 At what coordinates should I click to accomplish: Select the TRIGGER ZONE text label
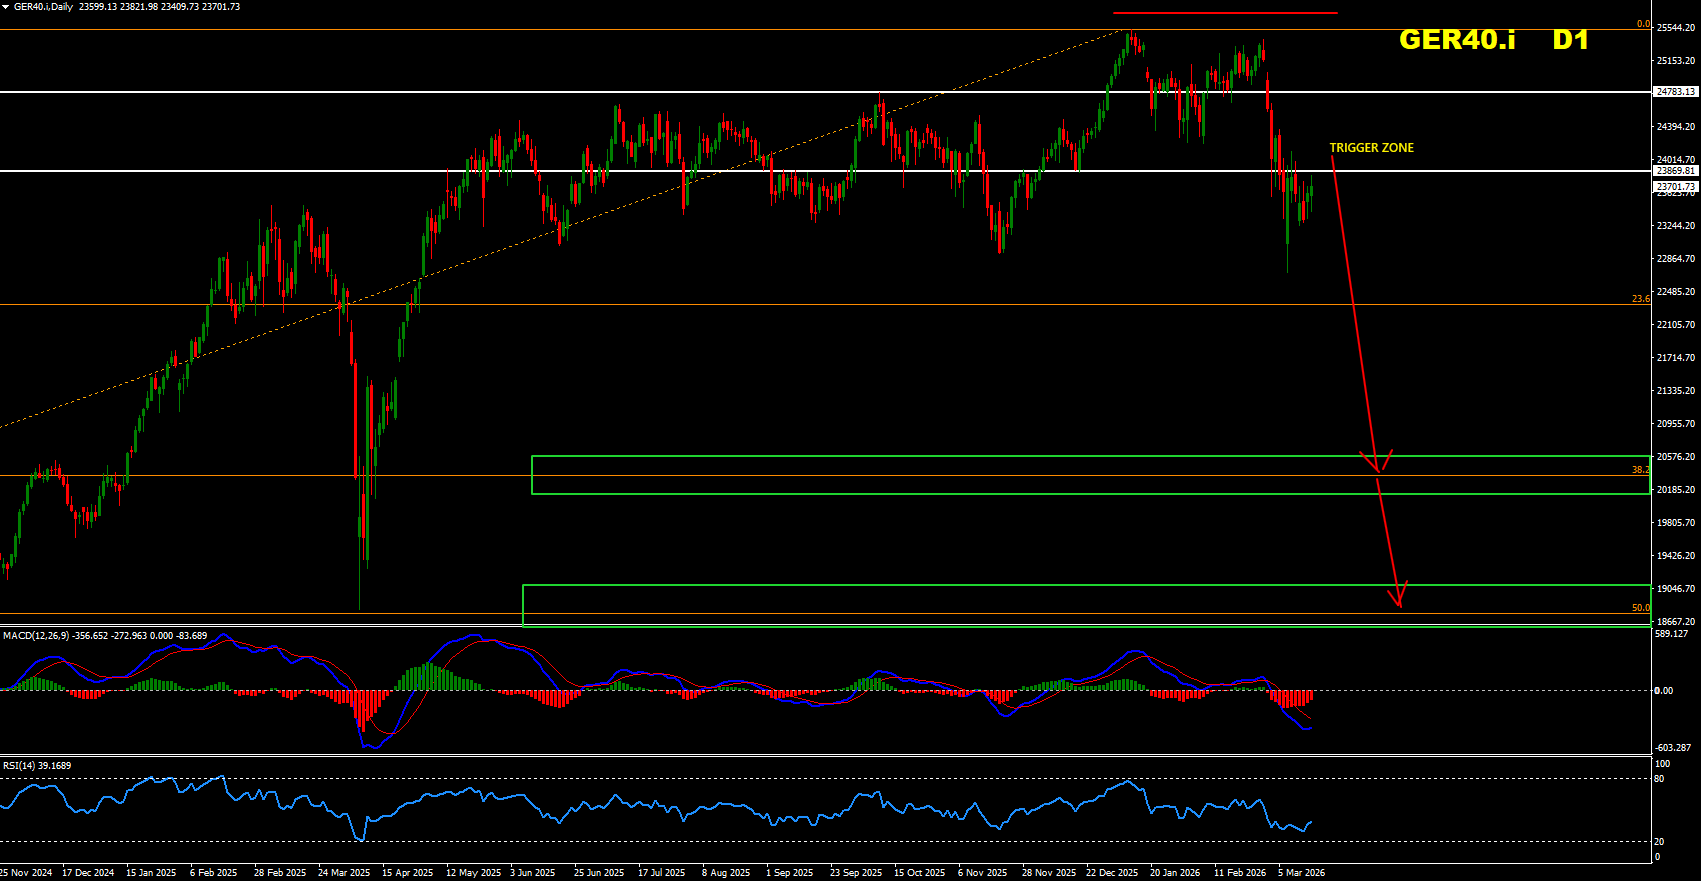point(1371,148)
